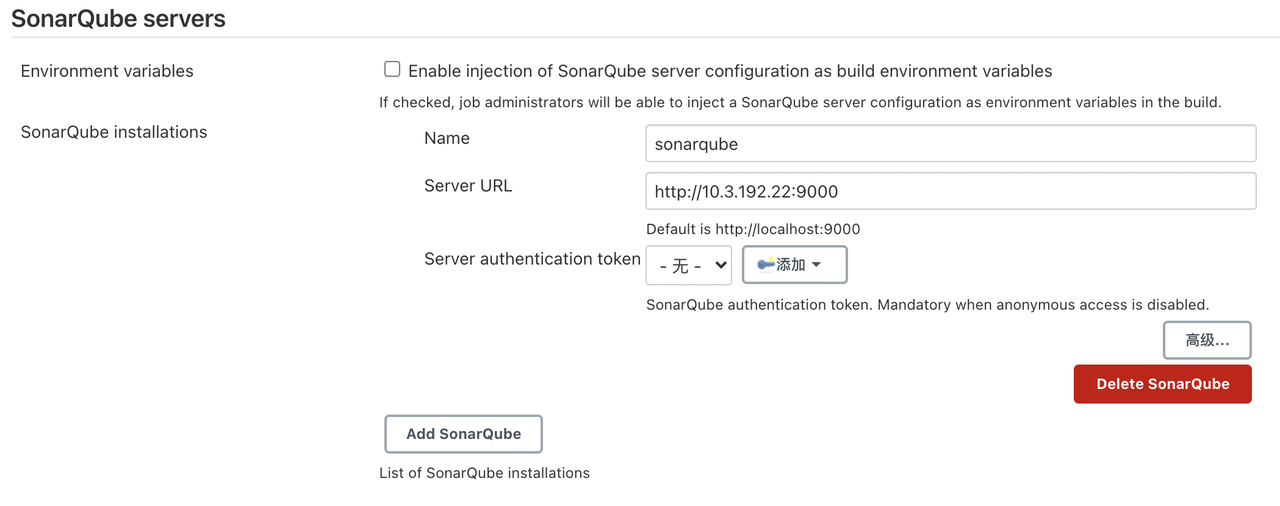Click the 'SonarQube servers' section heading
The image size is (1280, 506).
pos(118,18)
